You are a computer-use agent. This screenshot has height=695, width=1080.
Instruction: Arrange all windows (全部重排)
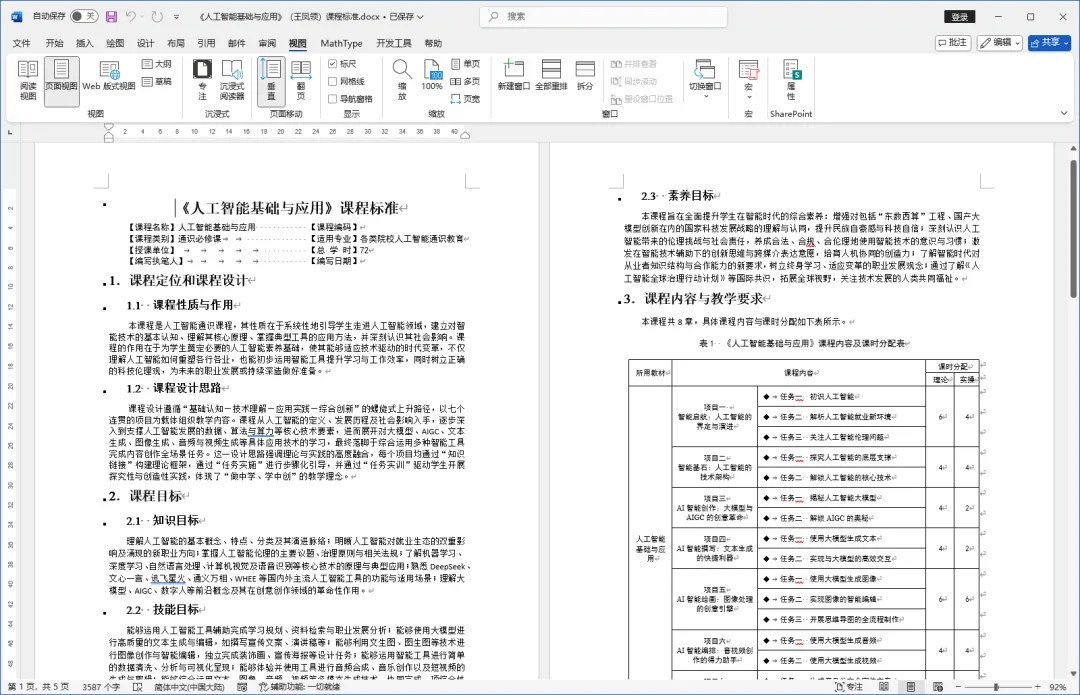click(551, 76)
